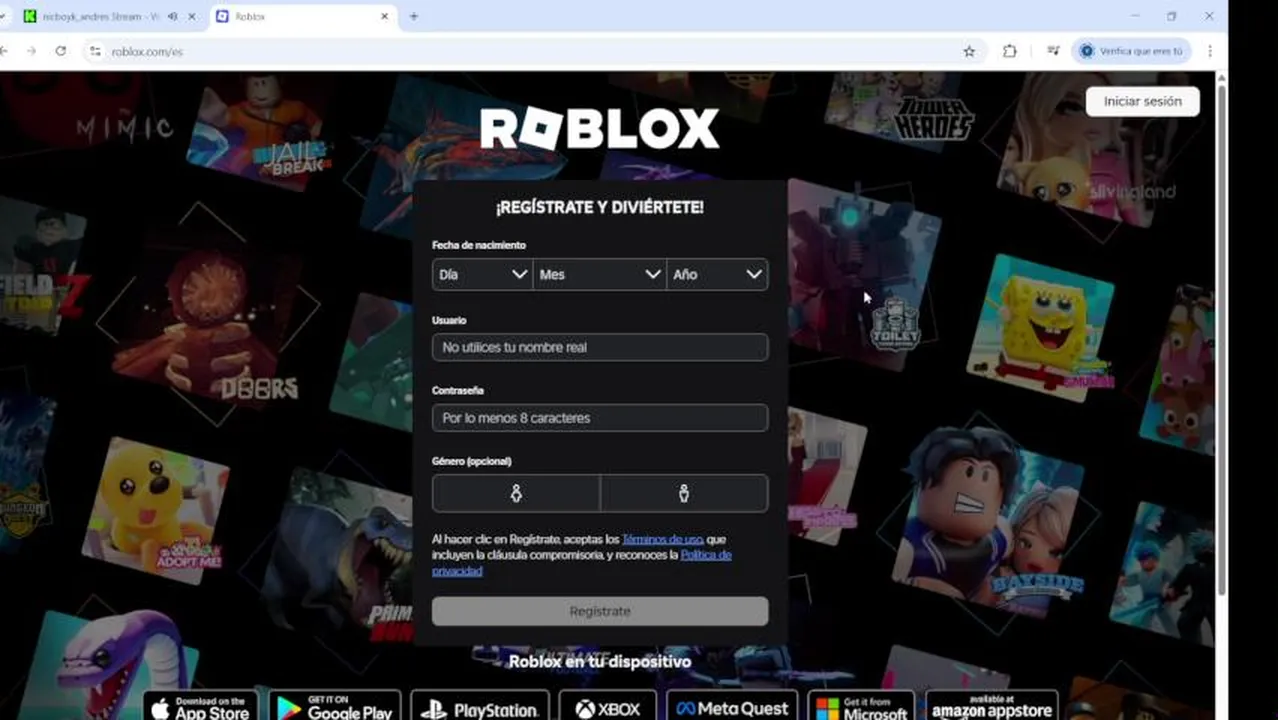Open the browser Extensions puzzle icon
1278x720 pixels.
[1010, 51]
